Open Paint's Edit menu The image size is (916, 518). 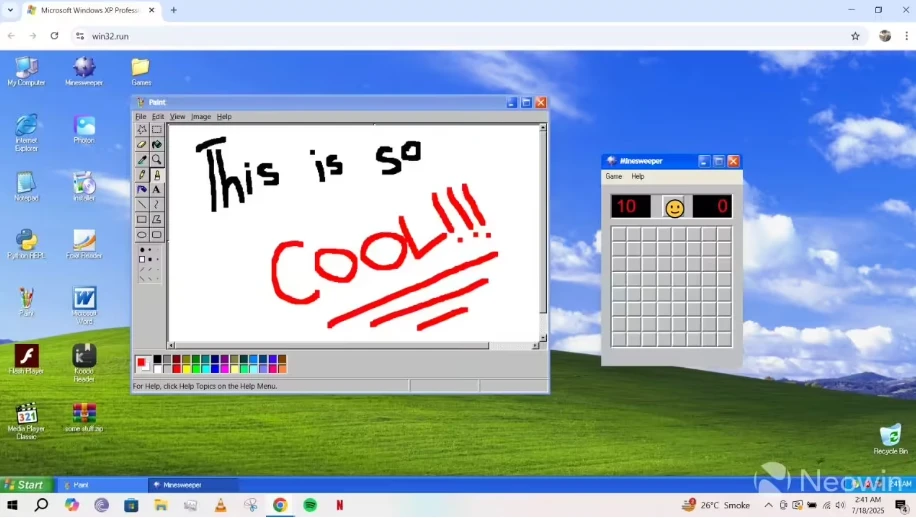coord(158,117)
